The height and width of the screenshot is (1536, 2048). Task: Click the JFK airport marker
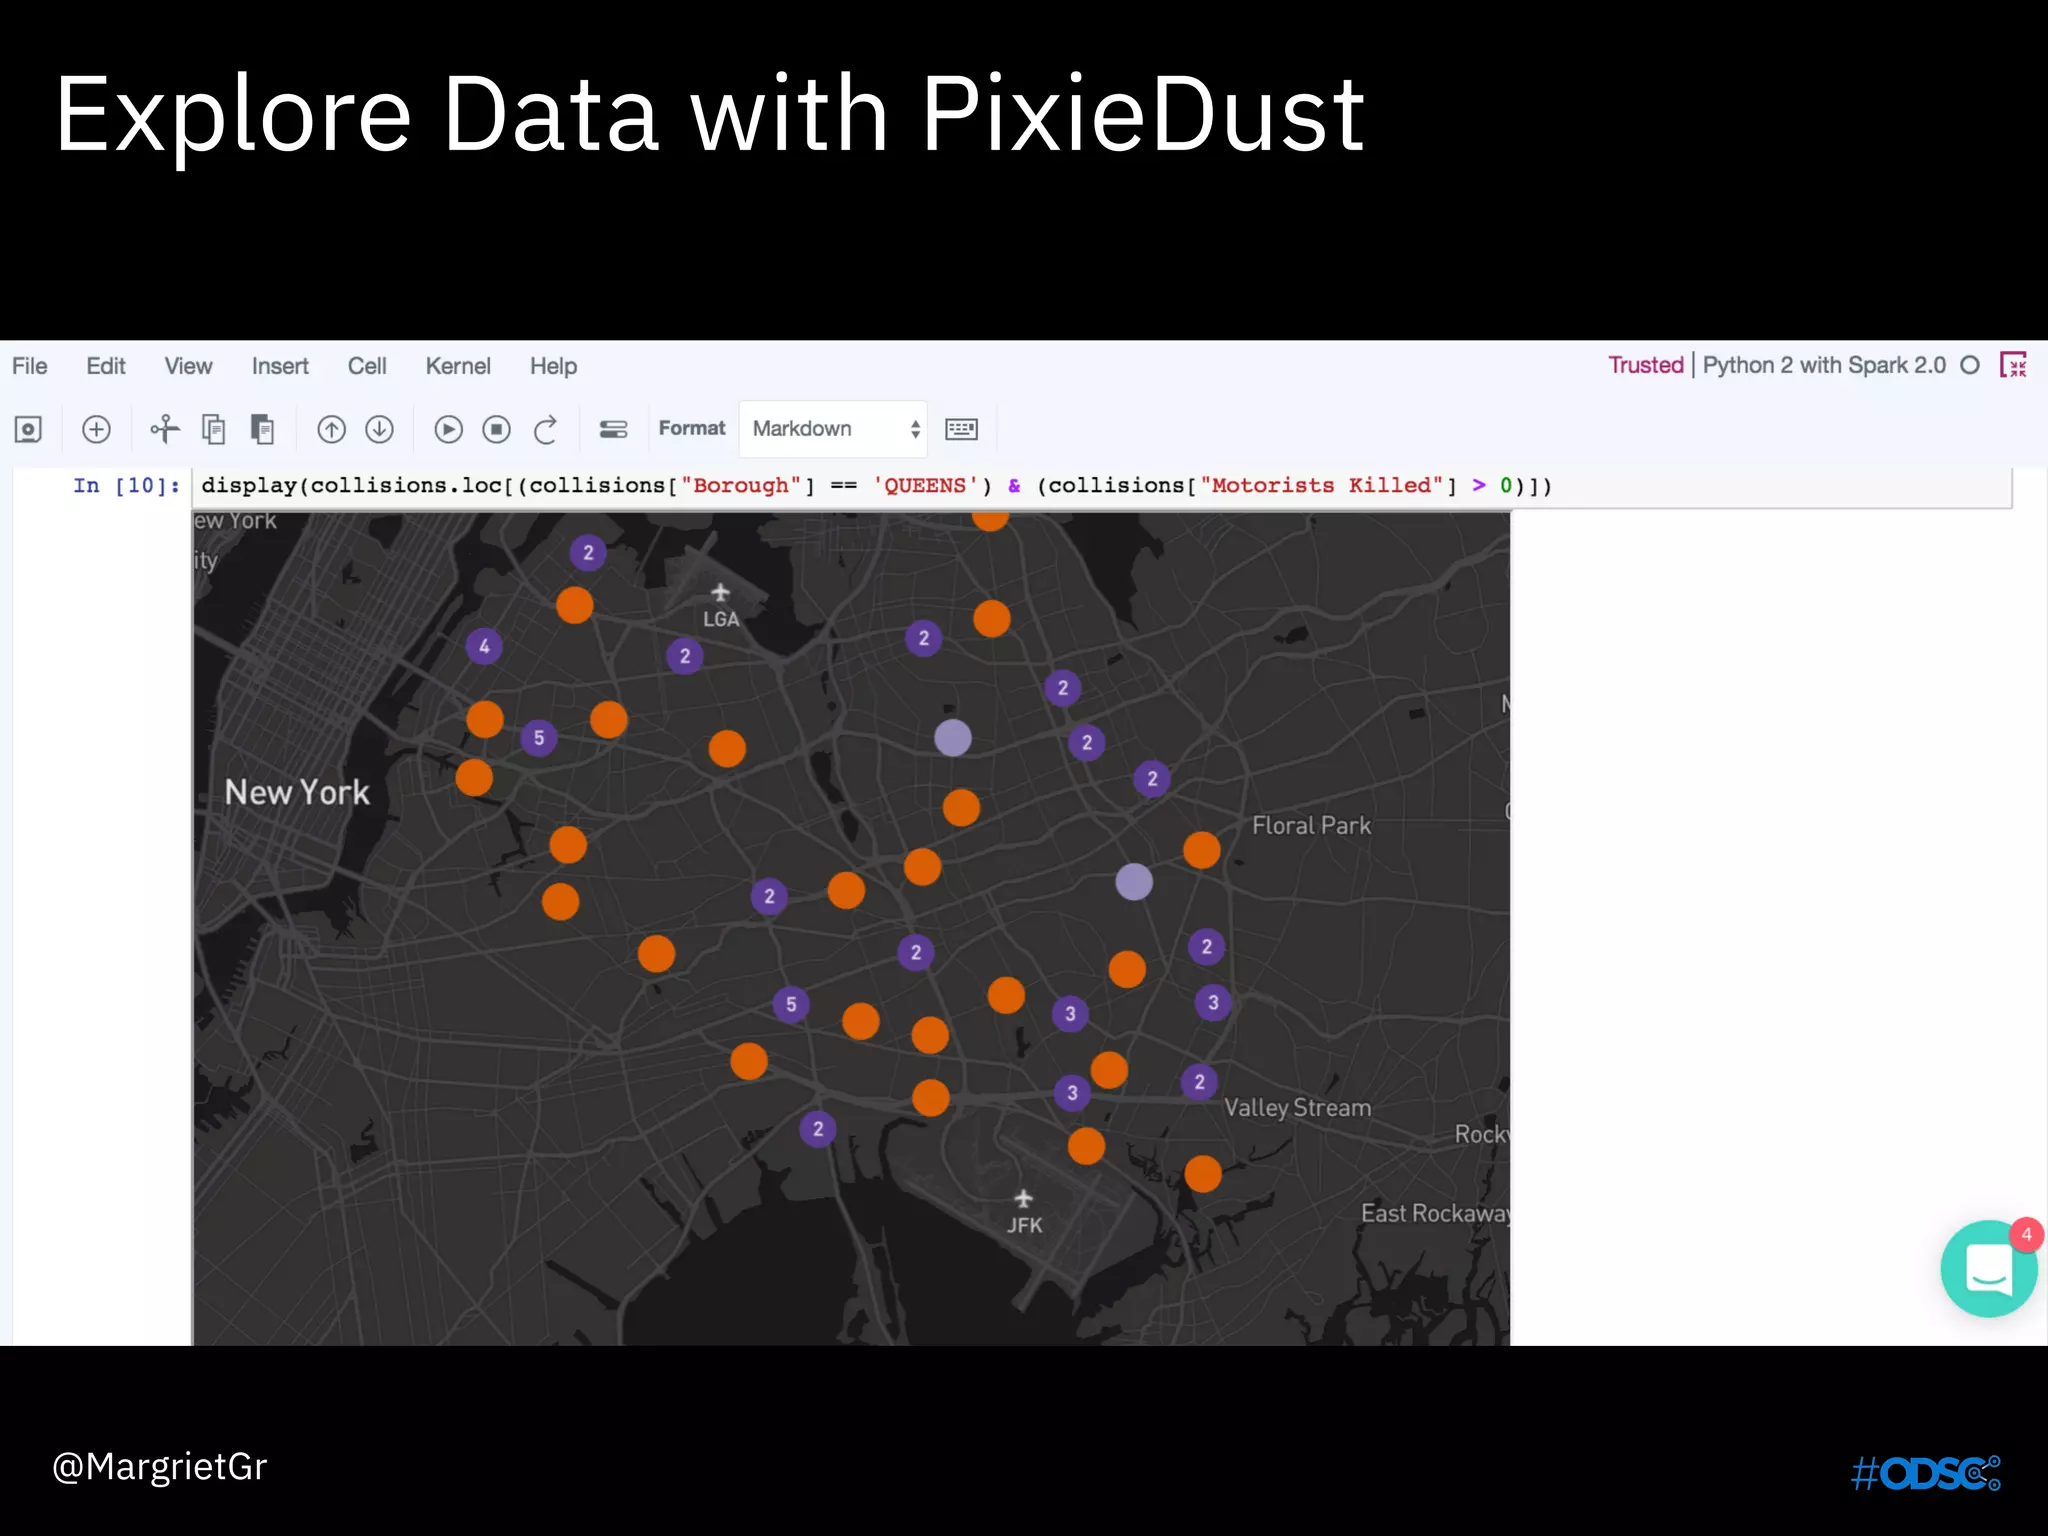pos(1024,1212)
